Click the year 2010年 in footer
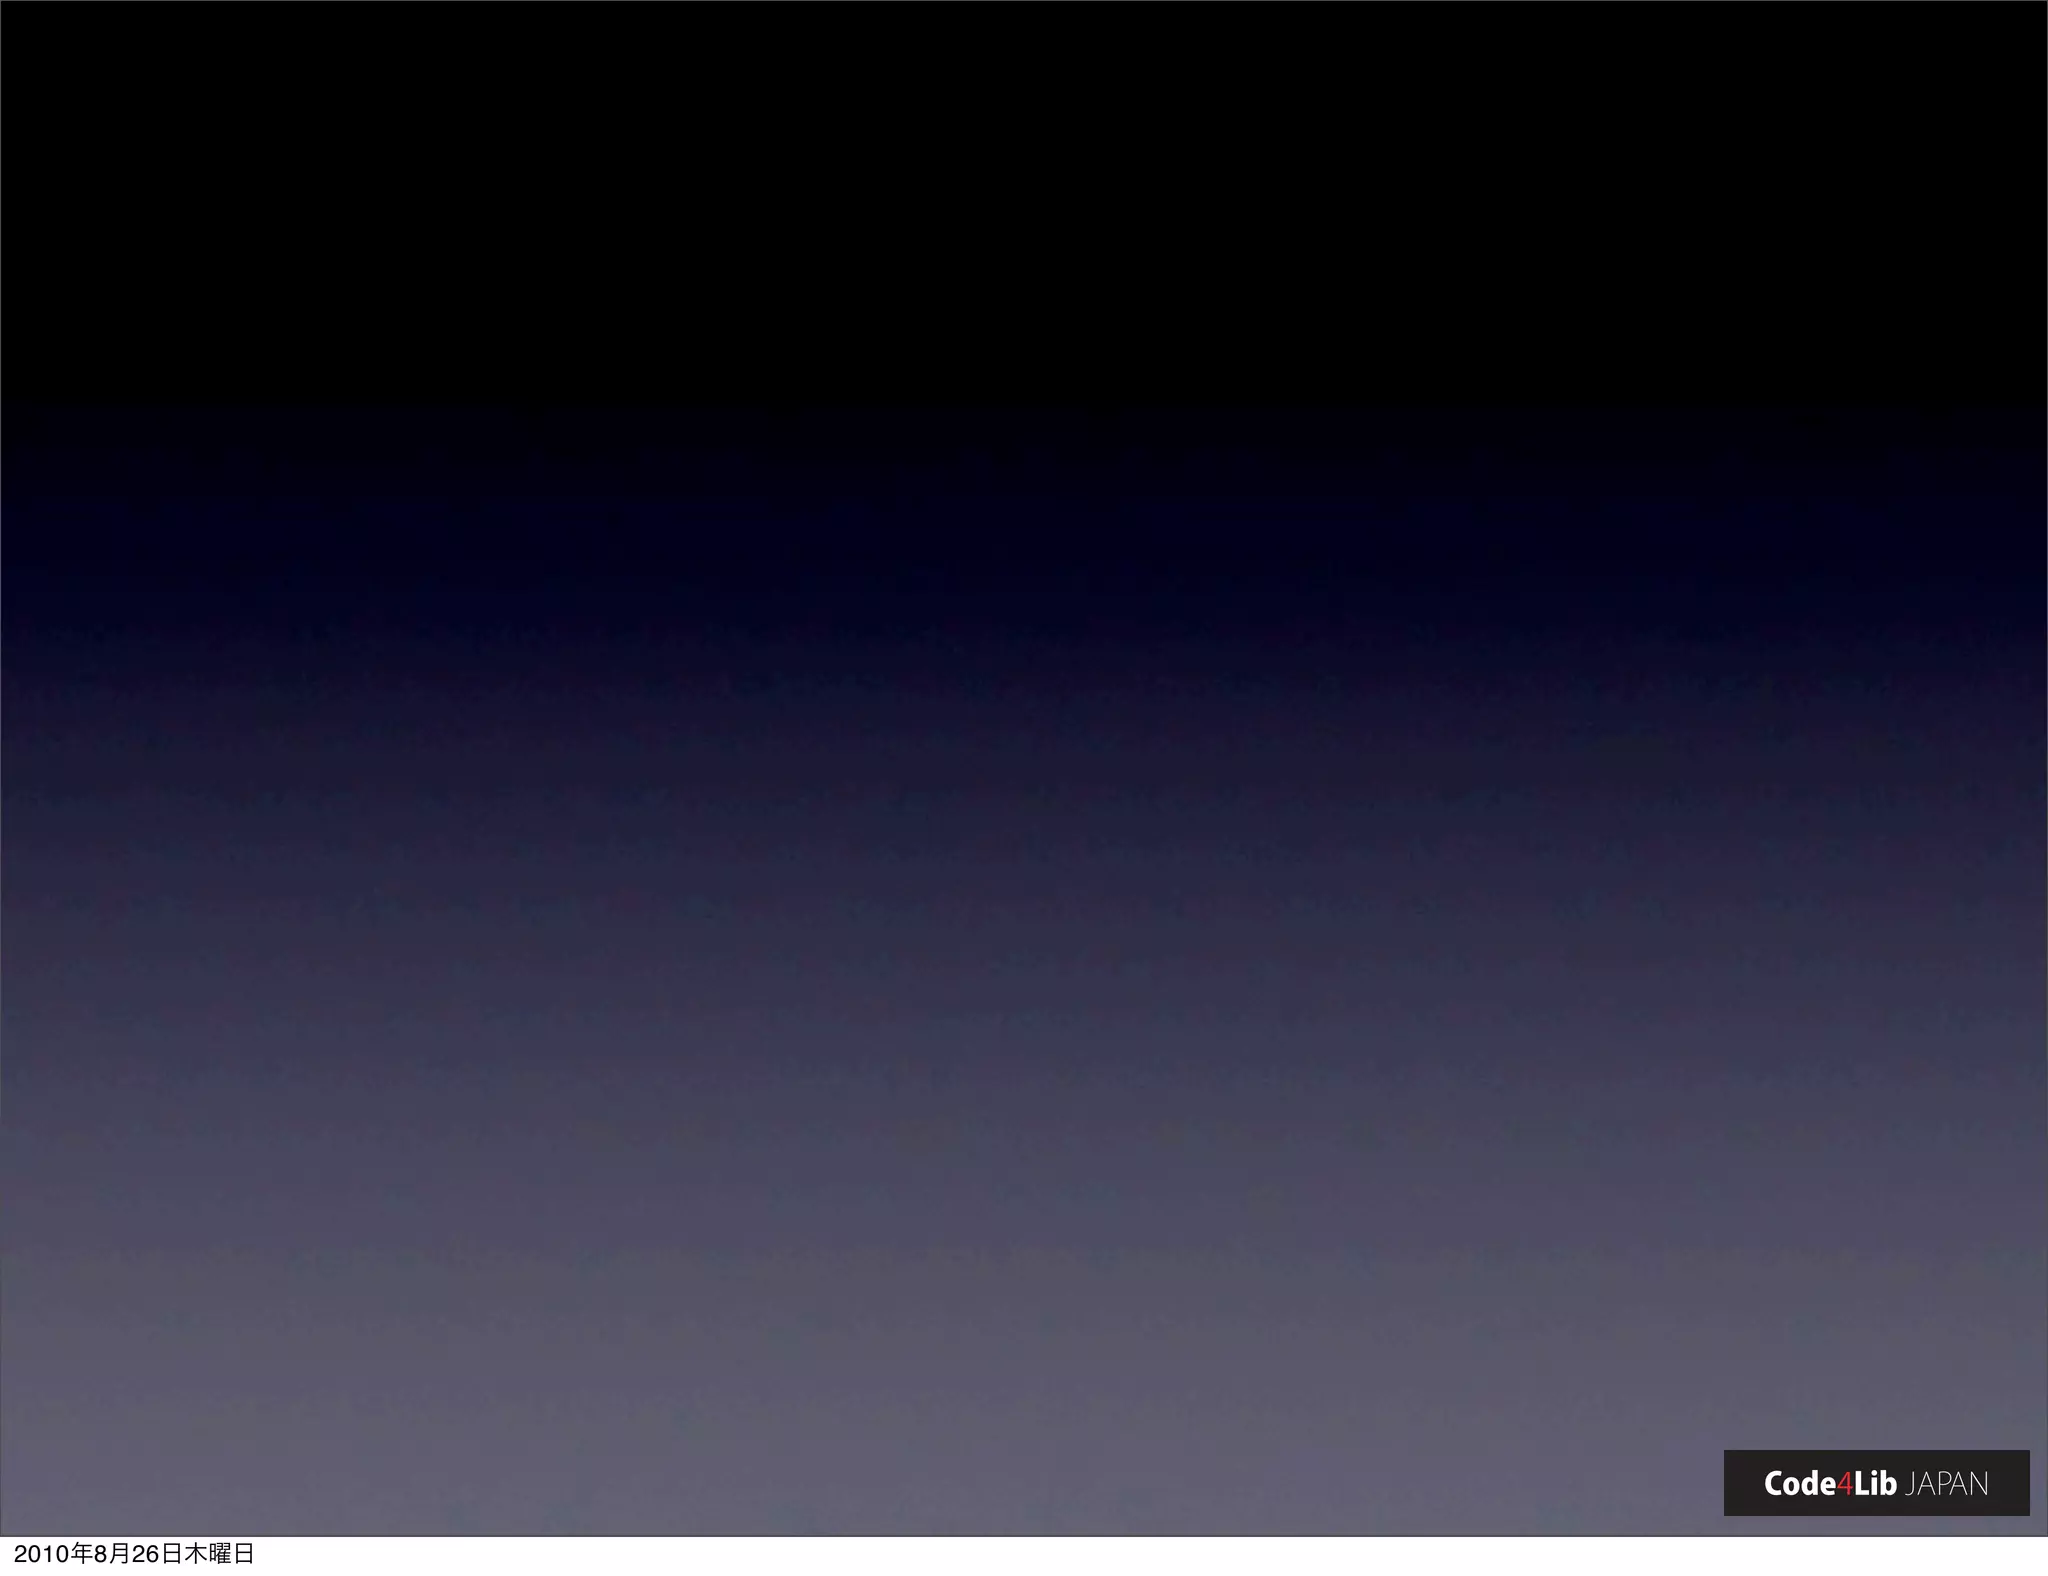The image size is (2048, 1576). [53, 1554]
